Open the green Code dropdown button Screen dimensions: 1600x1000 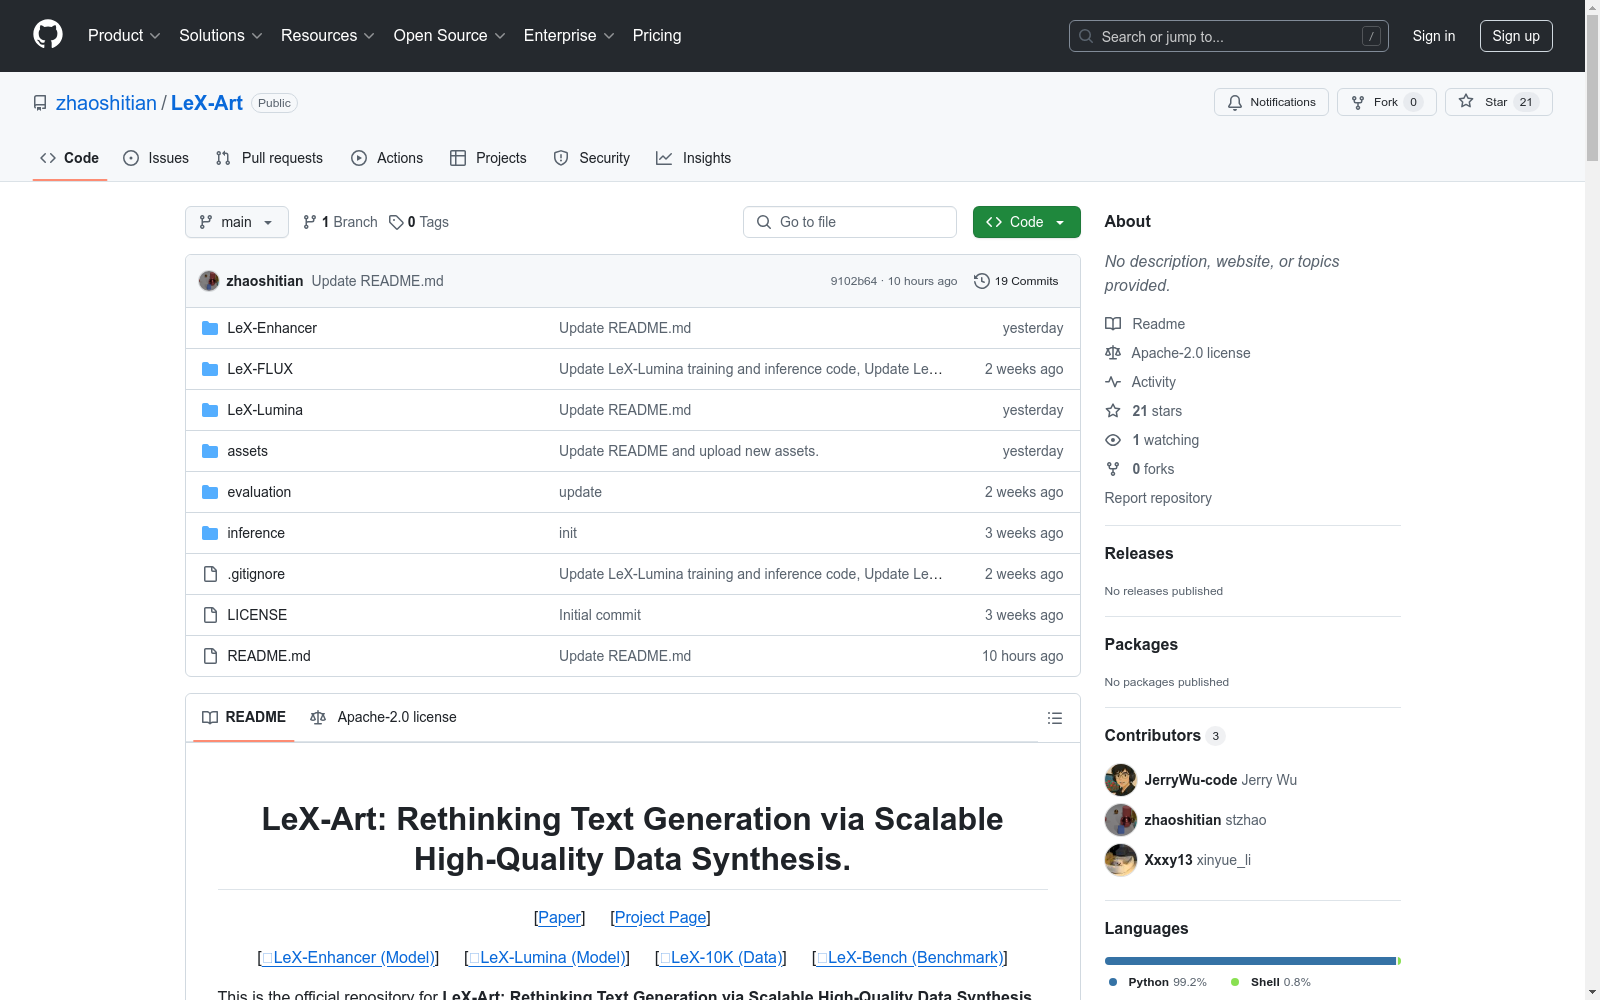pos(1027,222)
